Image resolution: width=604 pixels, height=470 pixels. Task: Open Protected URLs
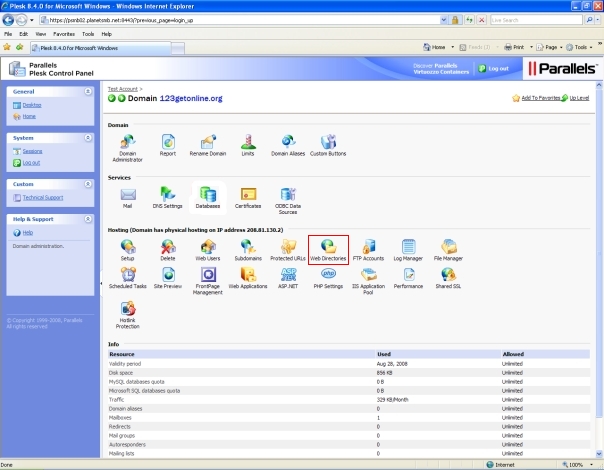coord(288,250)
